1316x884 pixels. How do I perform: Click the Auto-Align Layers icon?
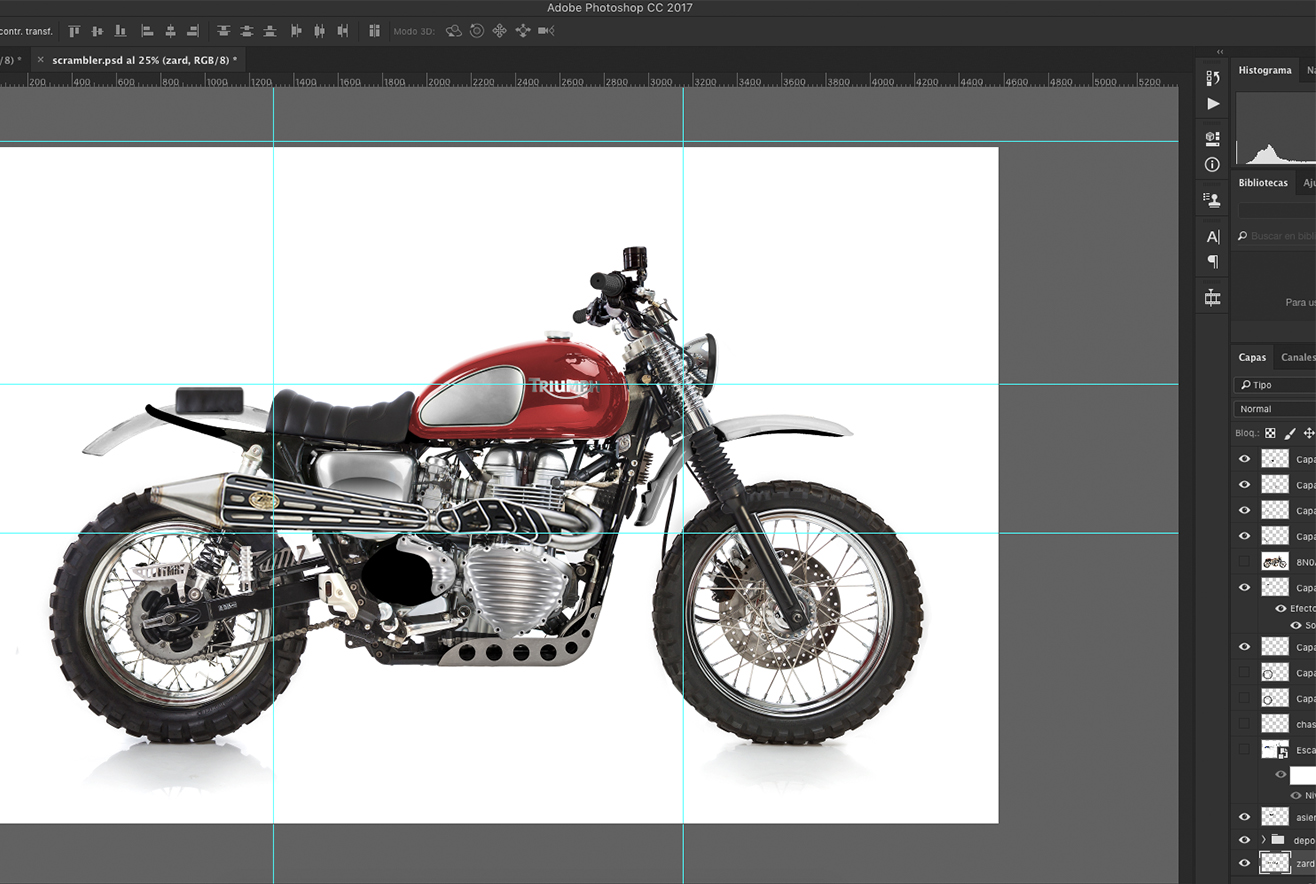pyautogui.click(x=375, y=31)
